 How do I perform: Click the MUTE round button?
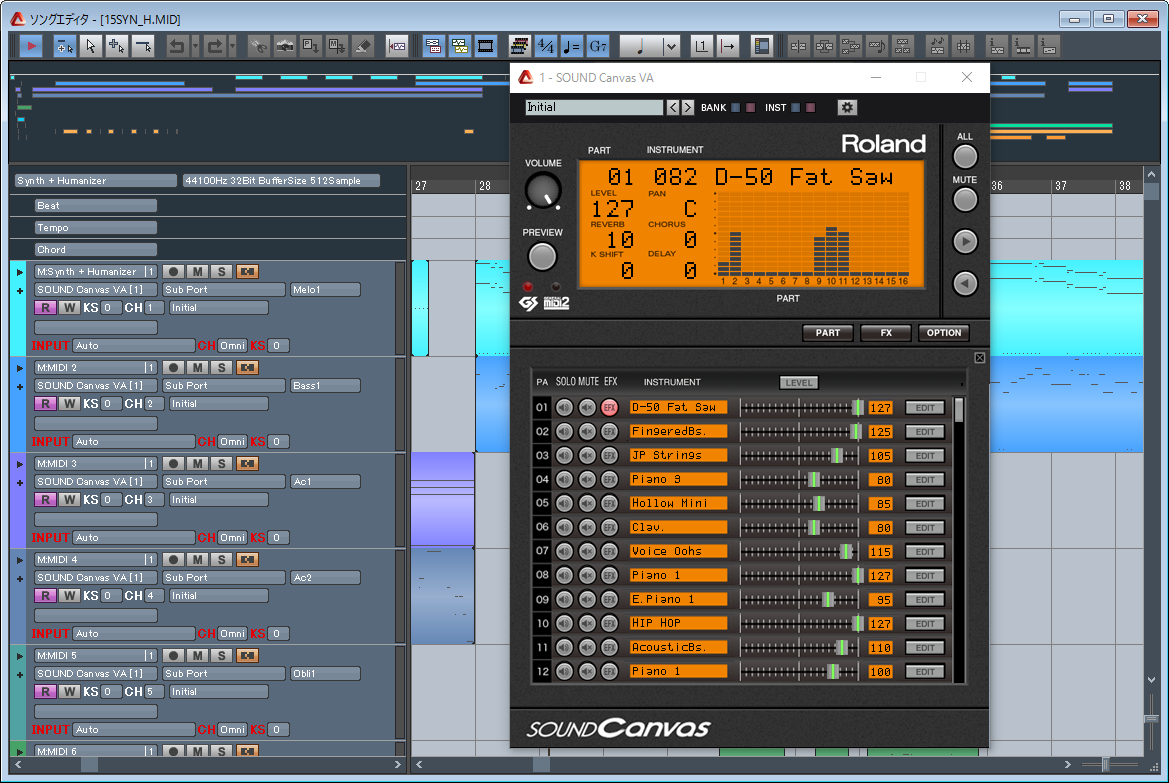point(965,200)
